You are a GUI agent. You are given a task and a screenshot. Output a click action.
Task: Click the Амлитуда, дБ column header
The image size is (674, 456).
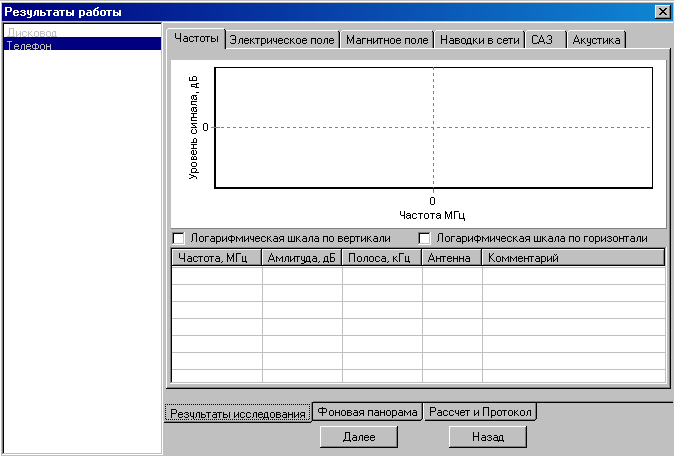(302, 258)
